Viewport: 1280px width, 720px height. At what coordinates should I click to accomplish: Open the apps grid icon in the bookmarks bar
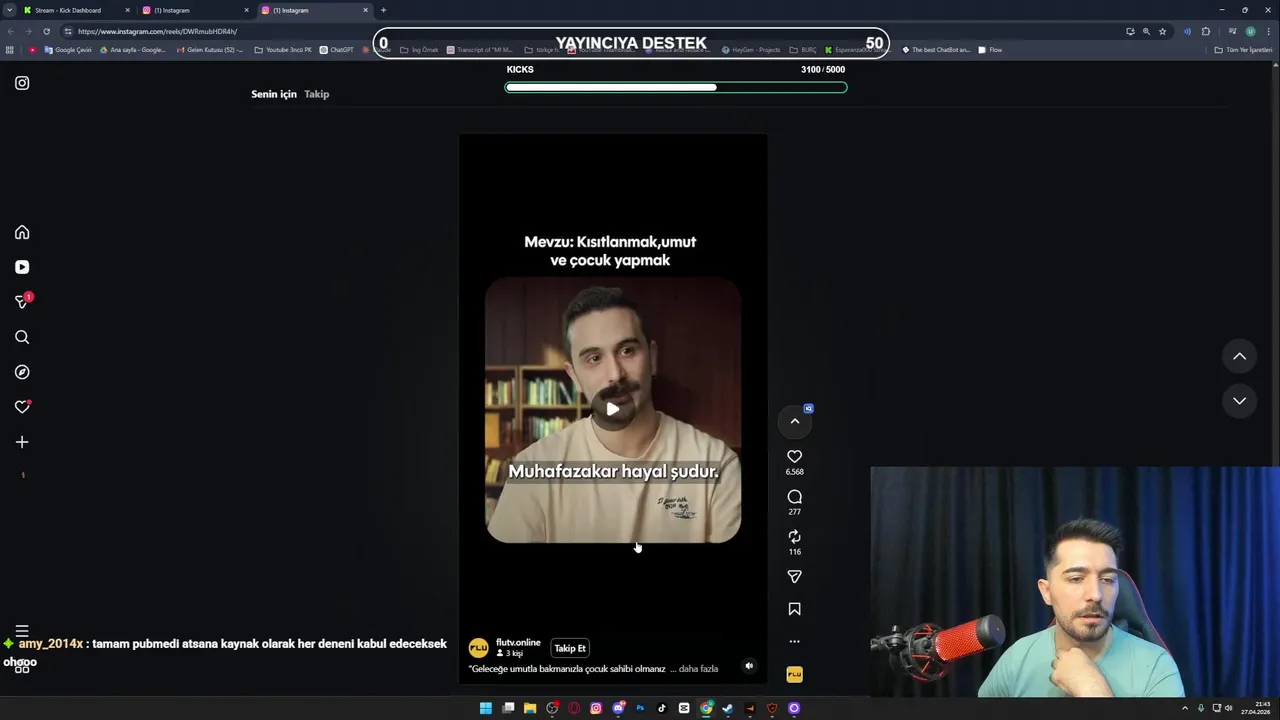10,50
